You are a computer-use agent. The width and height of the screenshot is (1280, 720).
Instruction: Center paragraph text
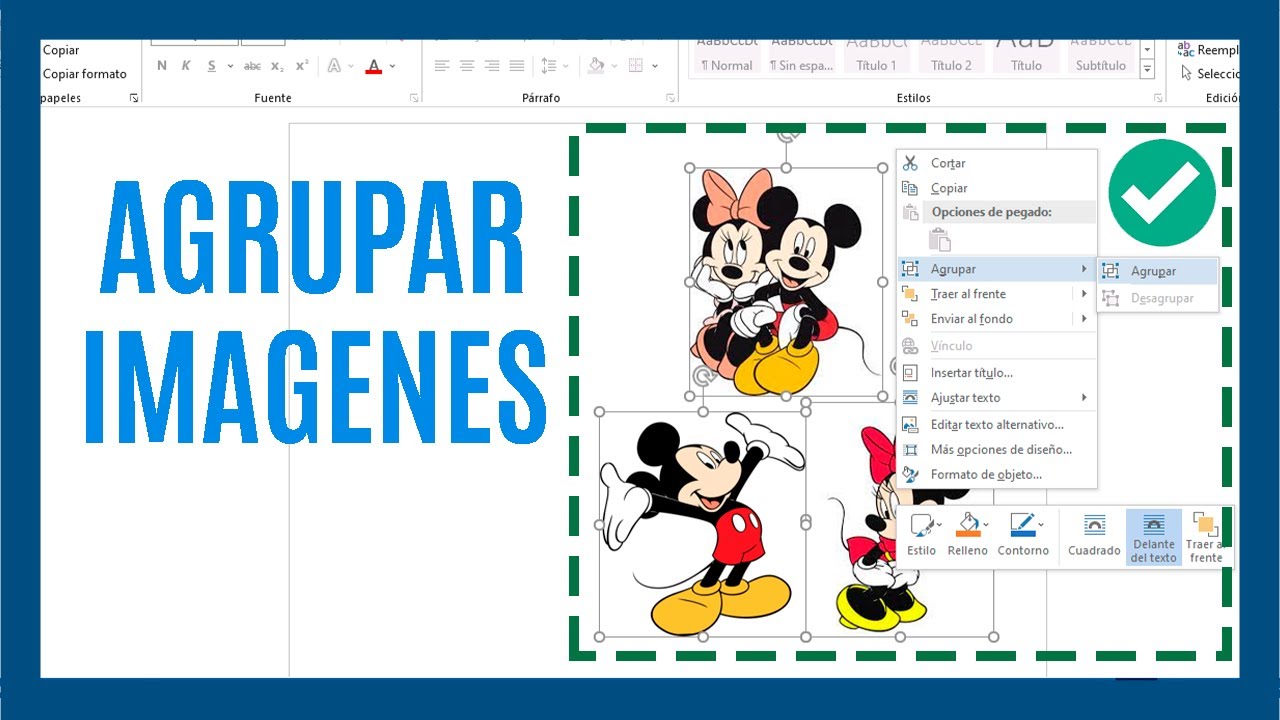[467, 66]
